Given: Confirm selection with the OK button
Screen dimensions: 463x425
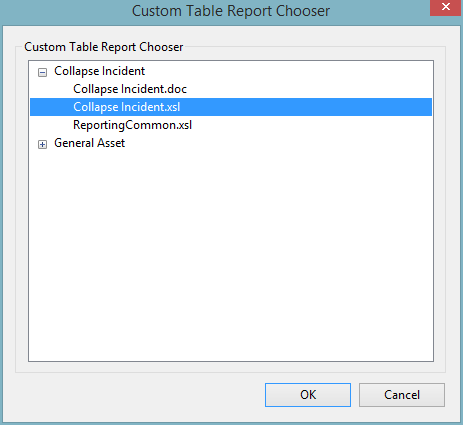Looking at the screenshot, I should 308,395.
